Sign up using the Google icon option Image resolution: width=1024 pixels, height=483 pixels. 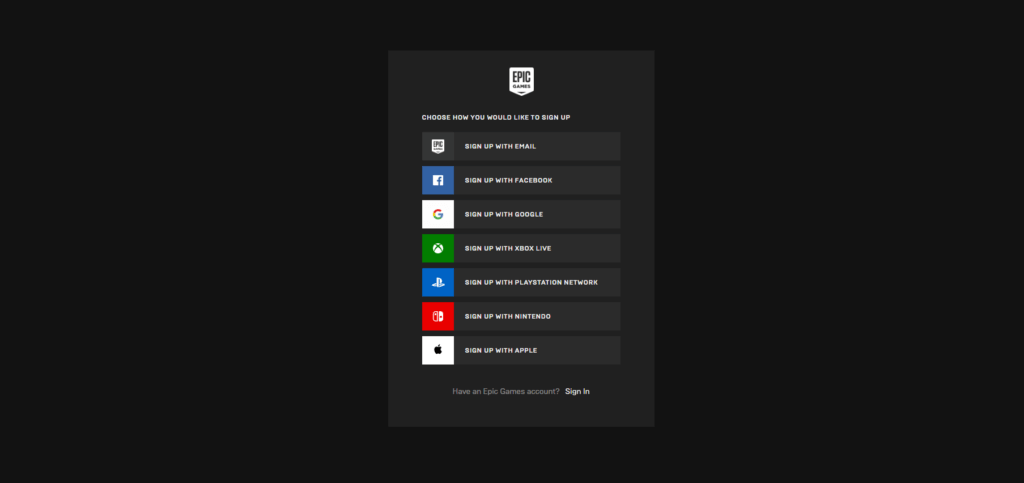pos(521,214)
